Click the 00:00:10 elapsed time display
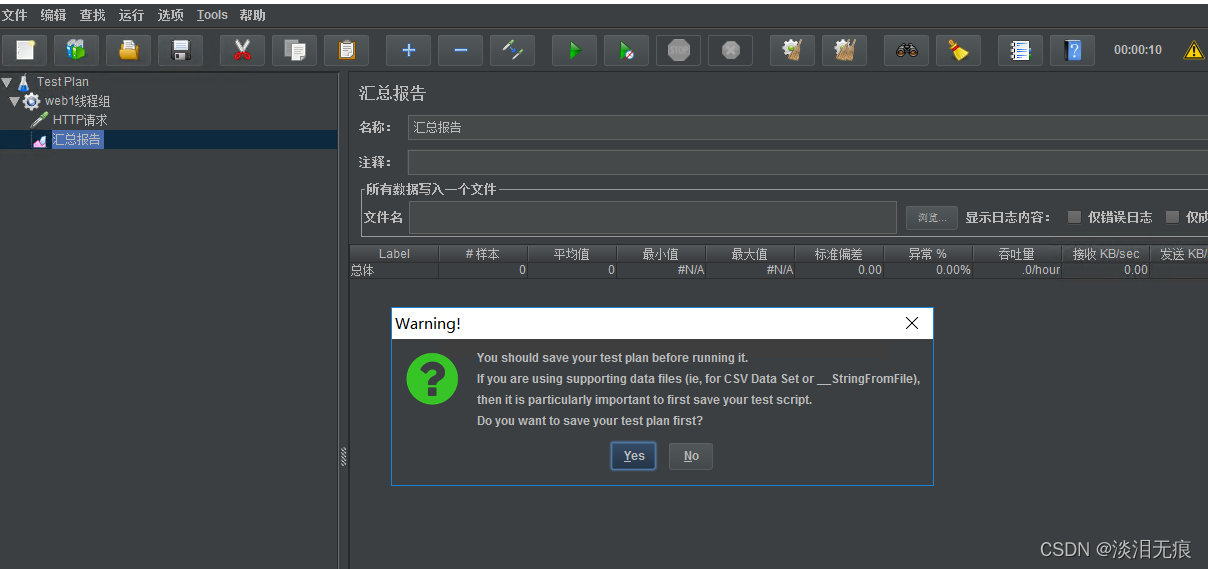Viewport: 1208px width, 569px height. [x=1138, y=50]
